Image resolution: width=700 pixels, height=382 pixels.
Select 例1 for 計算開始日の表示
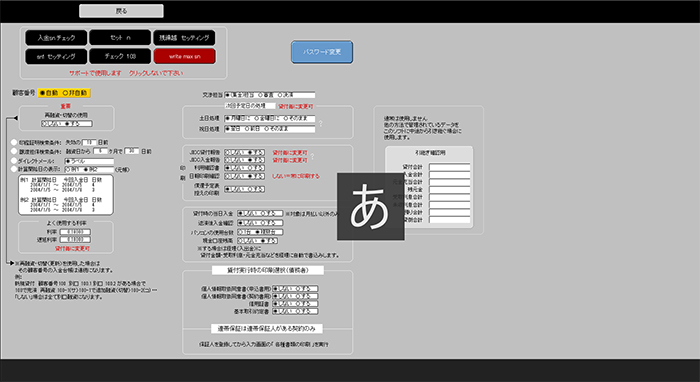(x=72, y=170)
